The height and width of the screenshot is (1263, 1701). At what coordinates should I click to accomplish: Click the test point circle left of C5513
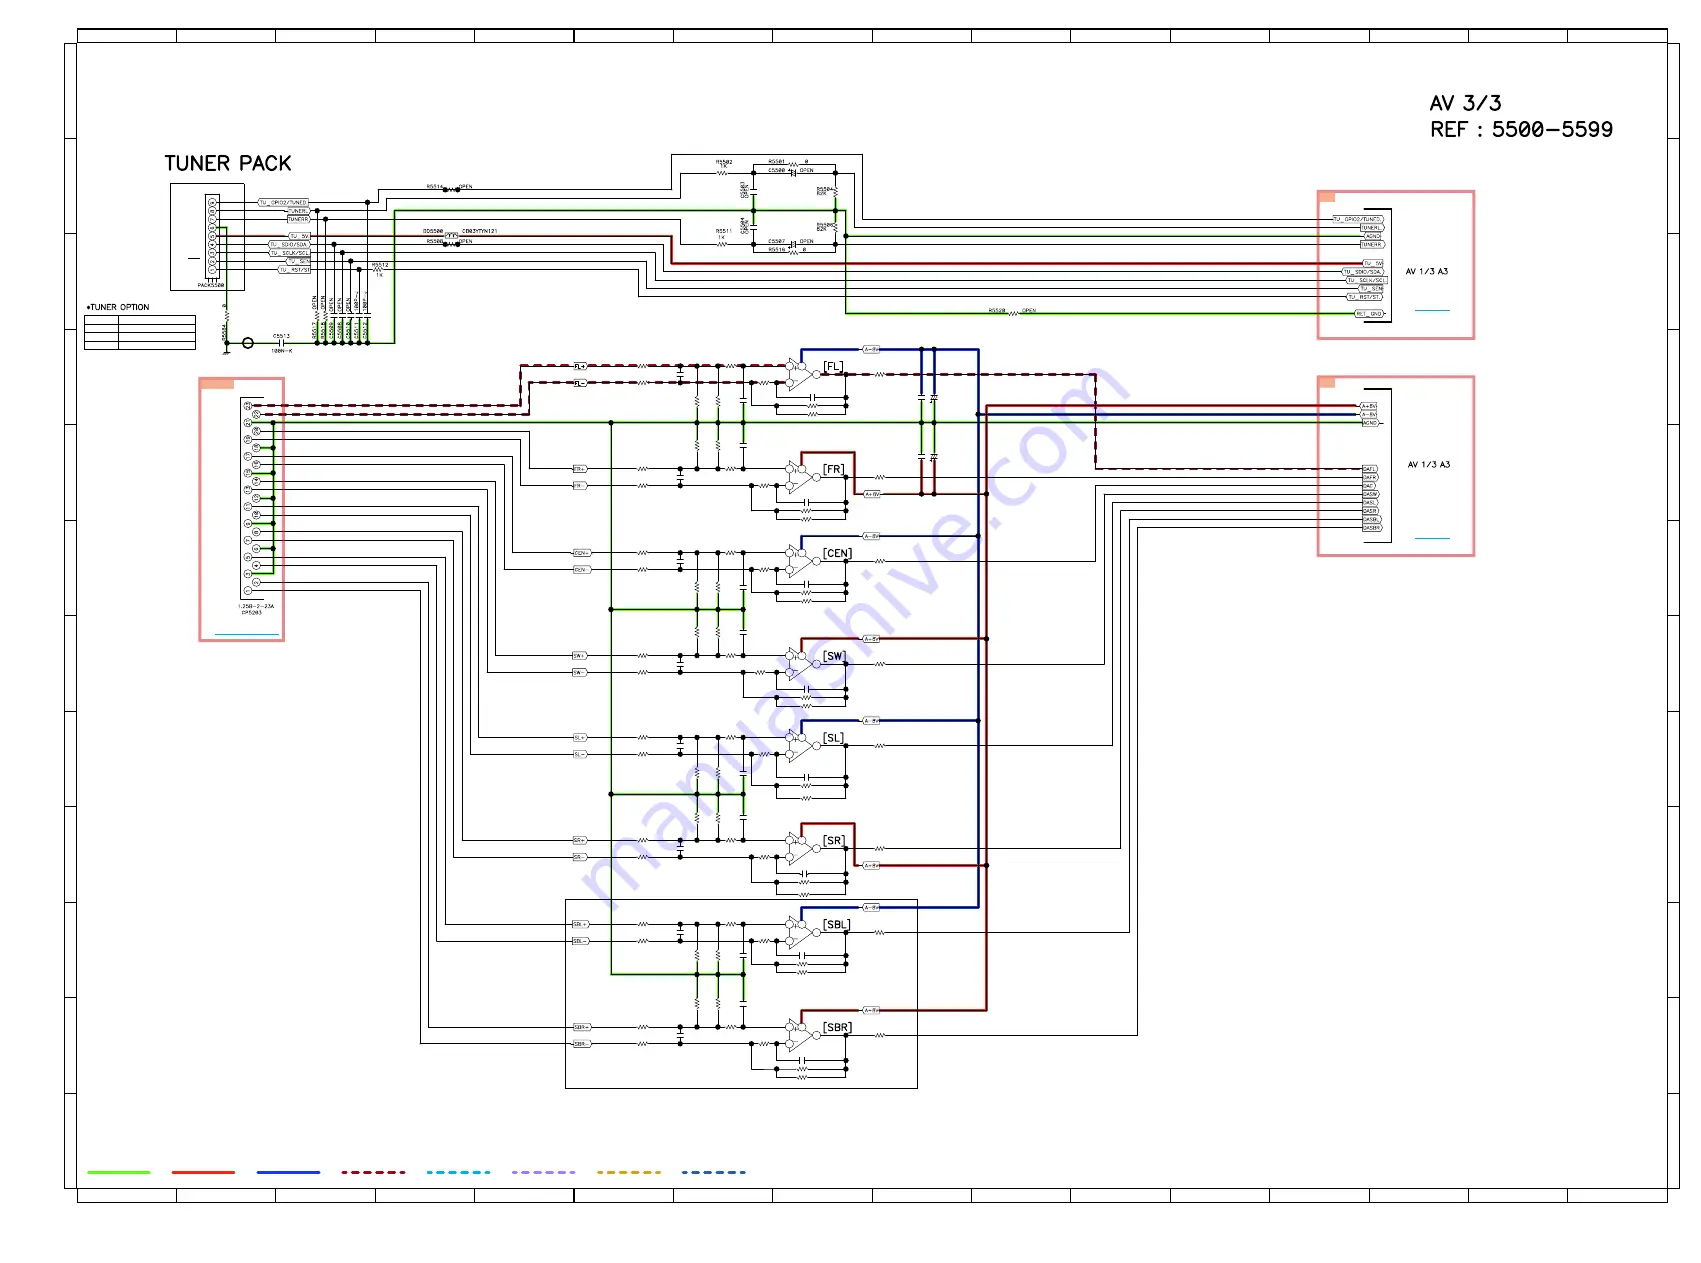coord(248,343)
